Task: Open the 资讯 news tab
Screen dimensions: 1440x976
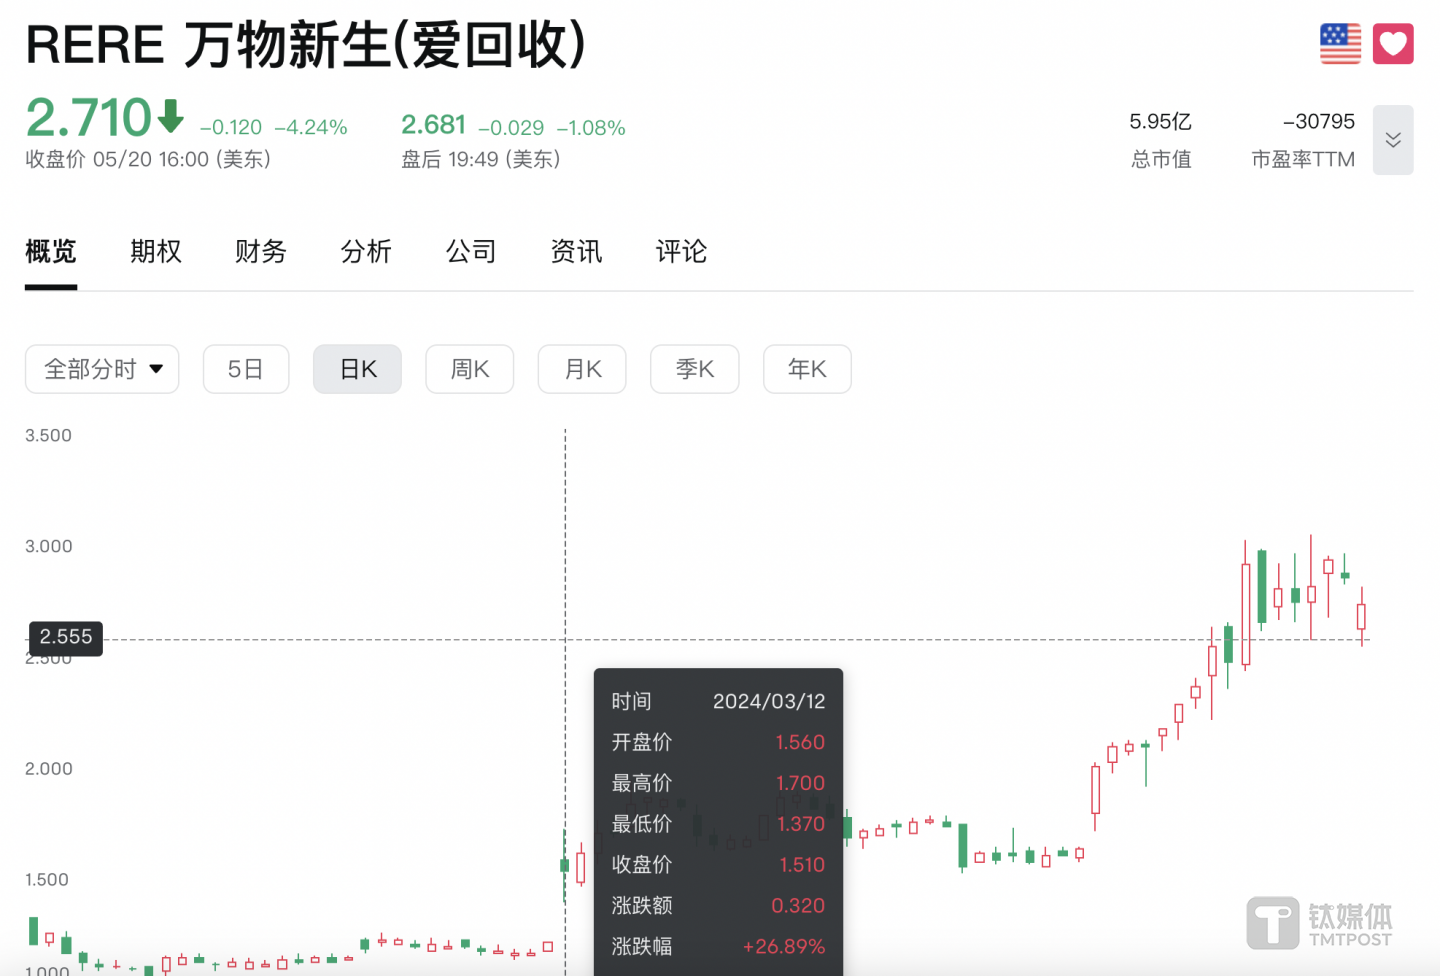Action: pyautogui.click(x=576, y=251)
